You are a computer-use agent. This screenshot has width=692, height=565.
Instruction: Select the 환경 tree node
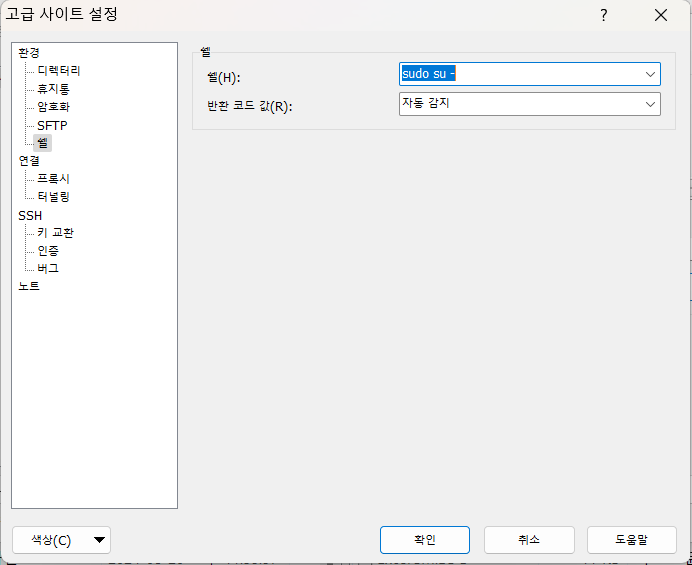(29, 53)
